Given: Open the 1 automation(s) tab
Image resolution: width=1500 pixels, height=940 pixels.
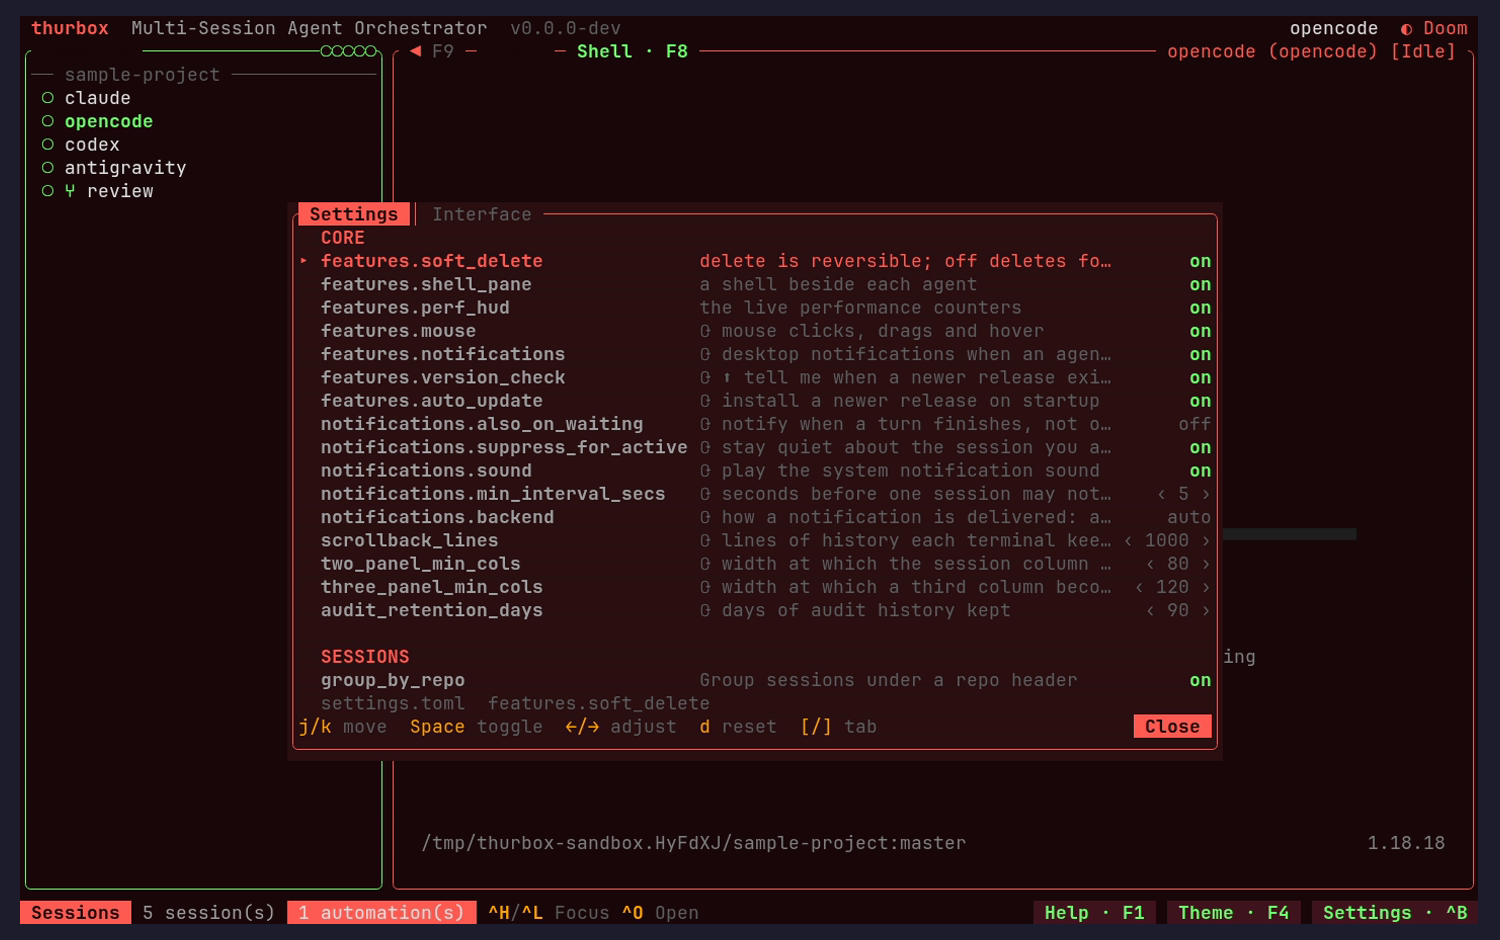Looking at the screenshot, I should point(381,913).
